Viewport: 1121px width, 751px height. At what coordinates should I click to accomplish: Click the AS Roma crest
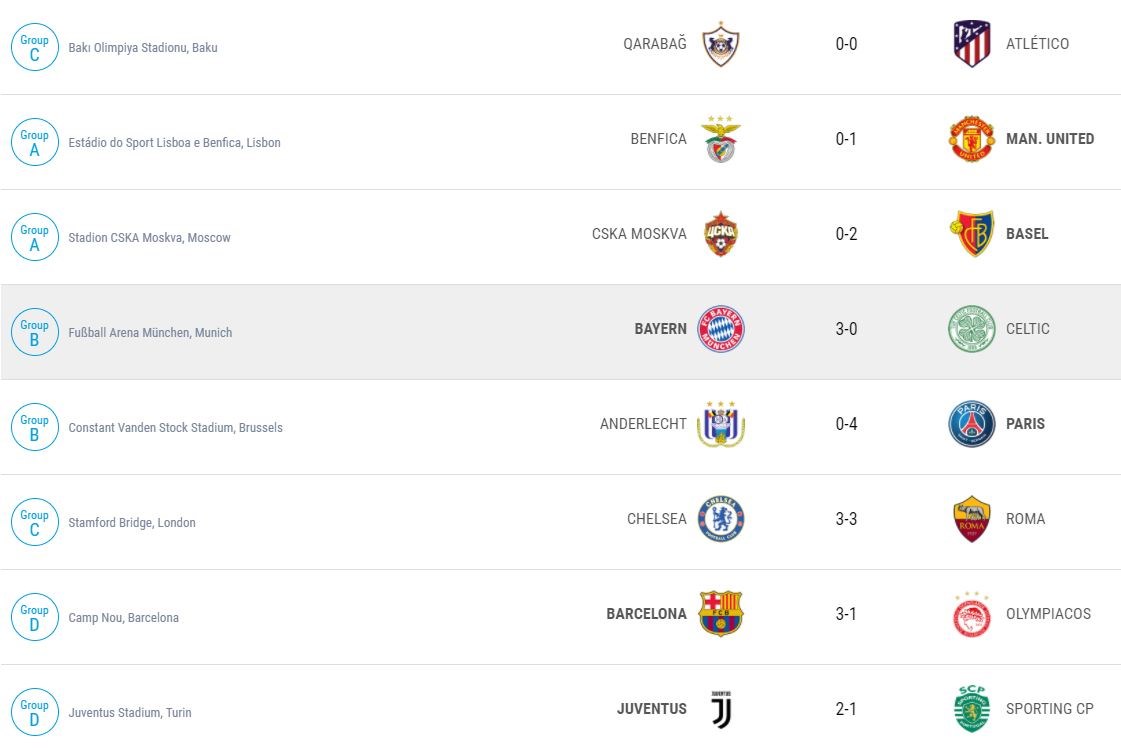coord(971,519)
